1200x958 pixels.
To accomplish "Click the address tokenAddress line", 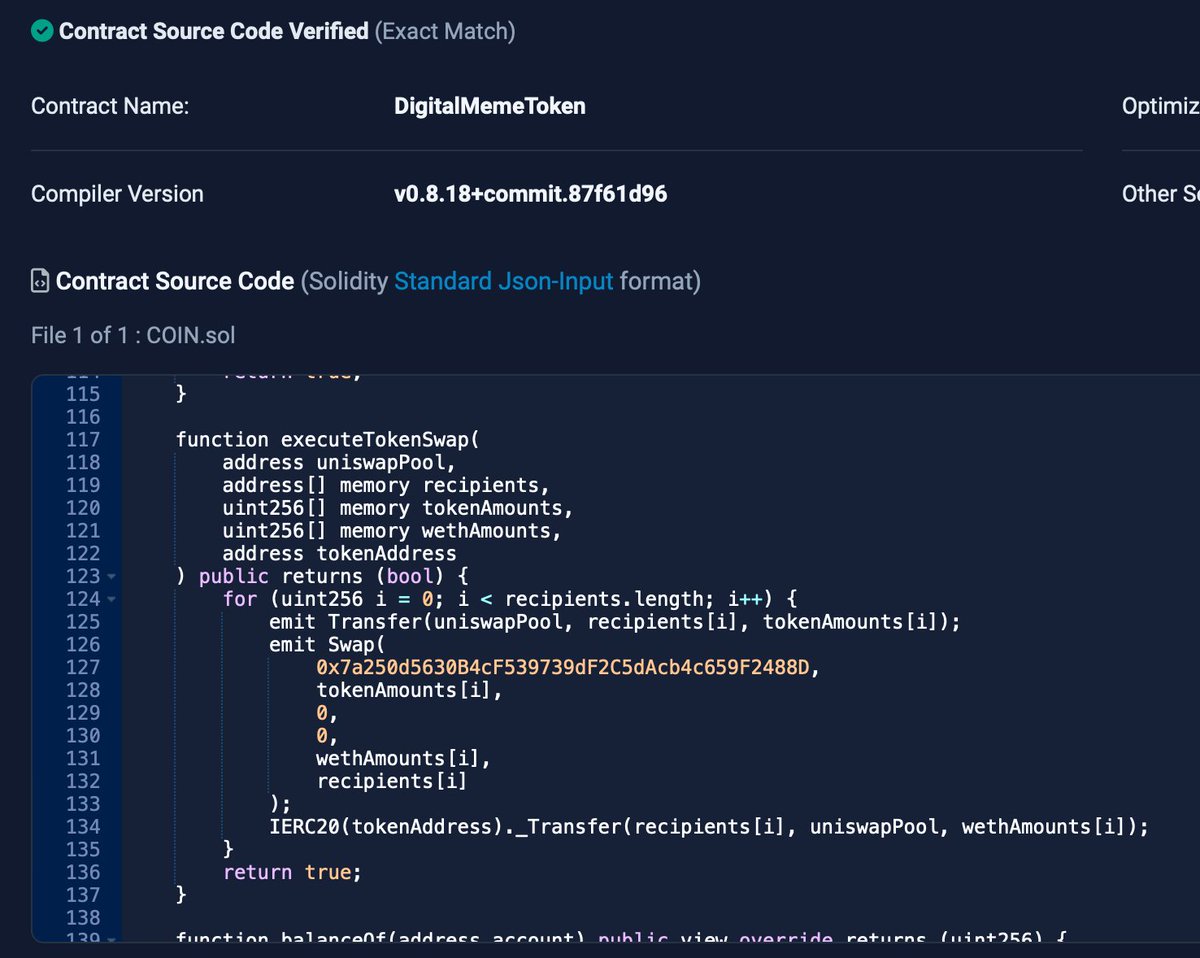I will coord(339,554).
